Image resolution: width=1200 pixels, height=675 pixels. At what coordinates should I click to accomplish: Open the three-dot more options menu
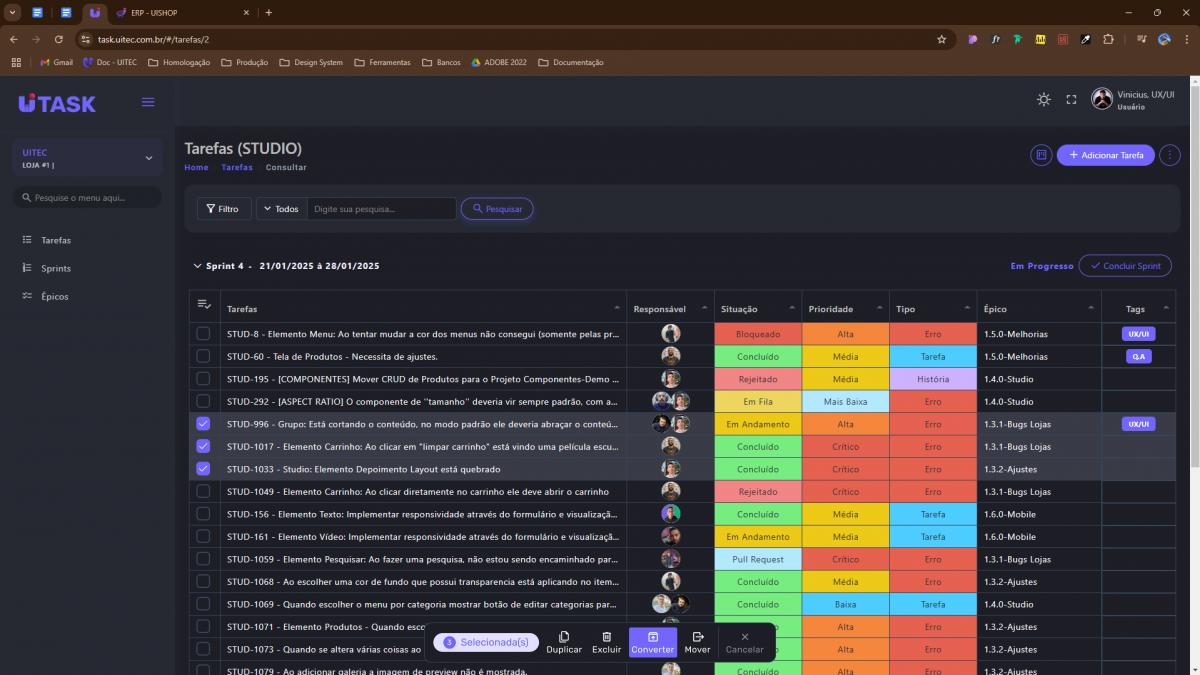(1170, 155)
